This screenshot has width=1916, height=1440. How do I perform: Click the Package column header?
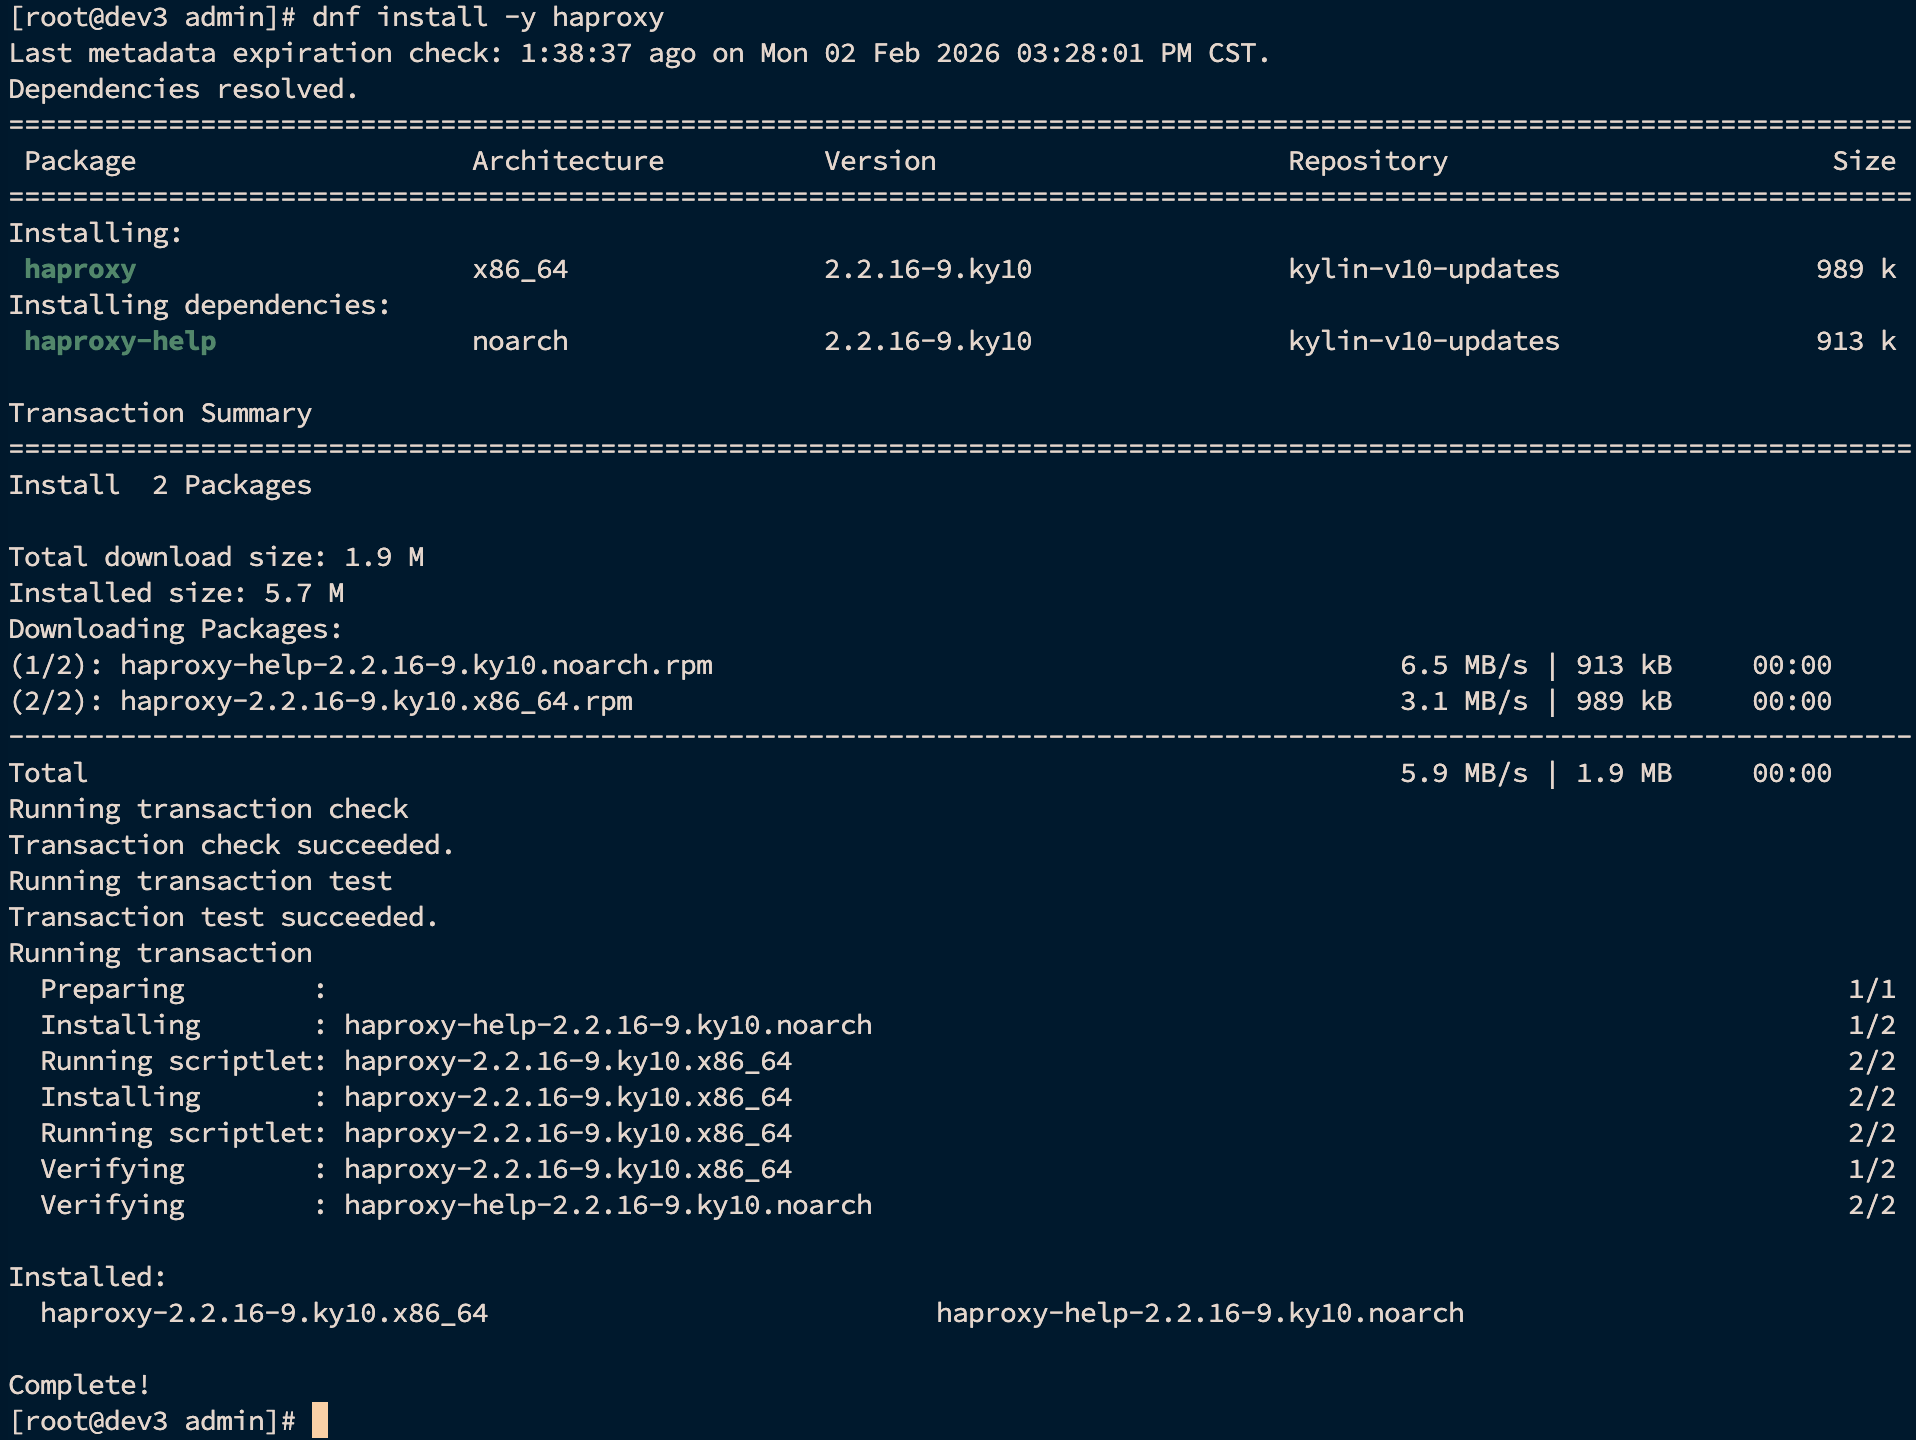pos(80,161)
